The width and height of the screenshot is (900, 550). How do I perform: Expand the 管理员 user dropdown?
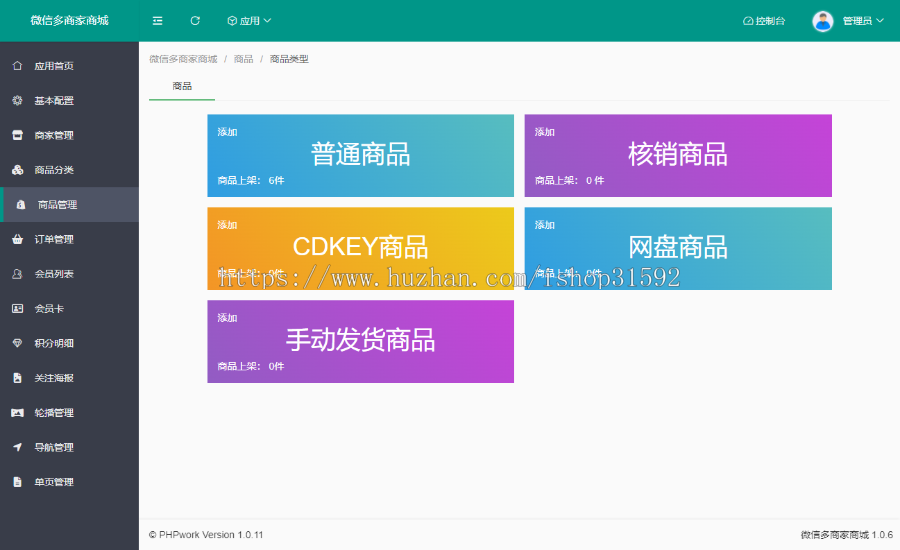tap(863, 21)
